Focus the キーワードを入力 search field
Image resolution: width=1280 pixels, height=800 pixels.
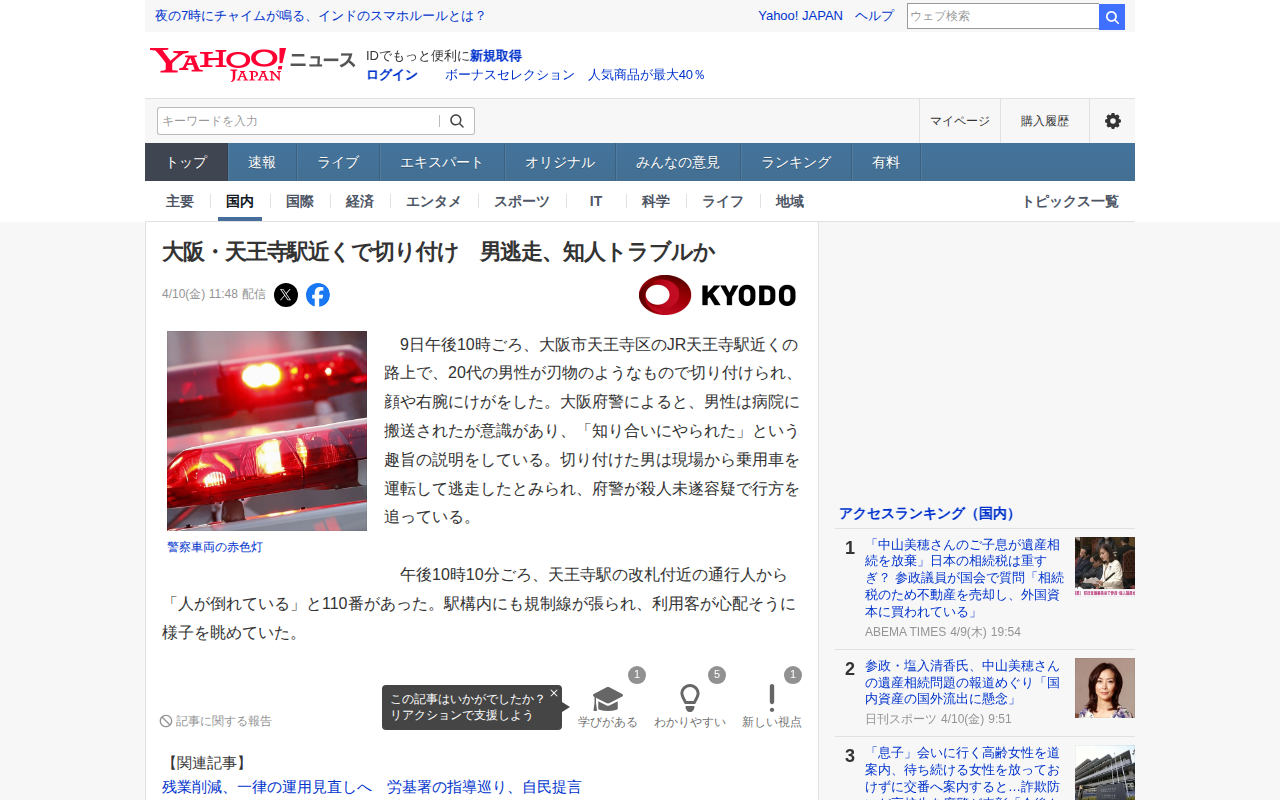tap(298, 121)
